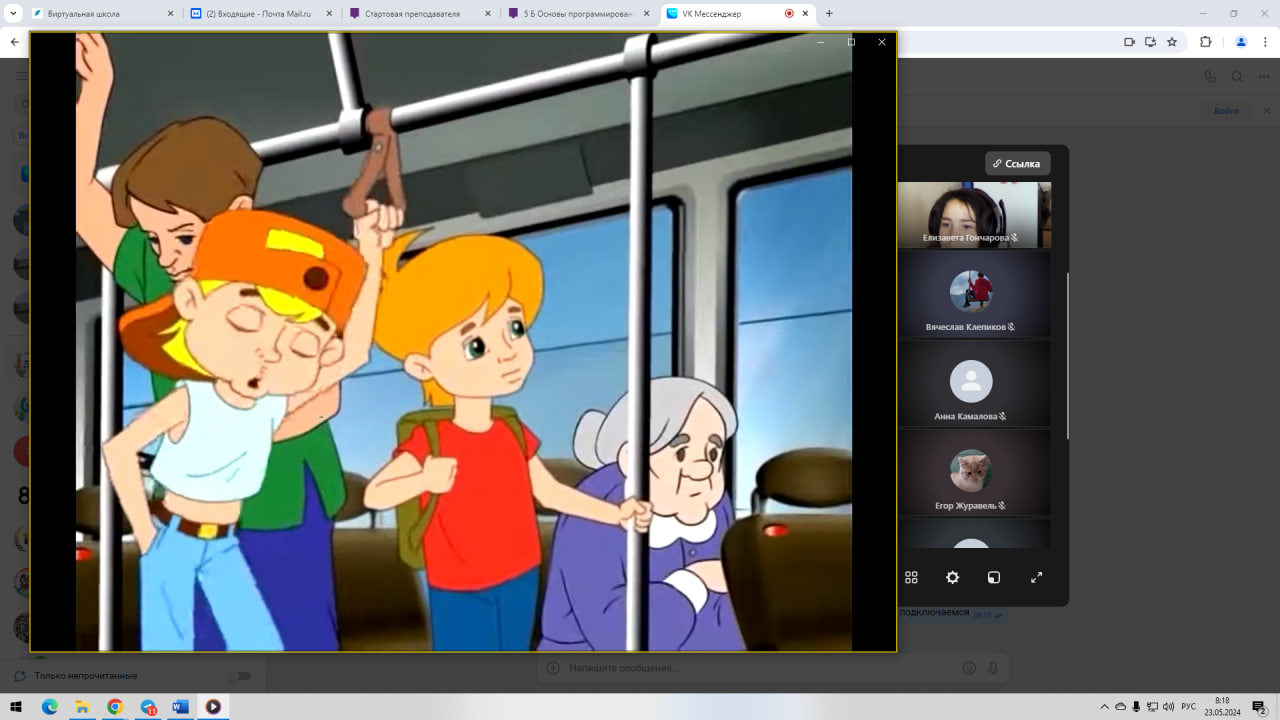Switch keyboard language РУС indicator

(1188, 706)
